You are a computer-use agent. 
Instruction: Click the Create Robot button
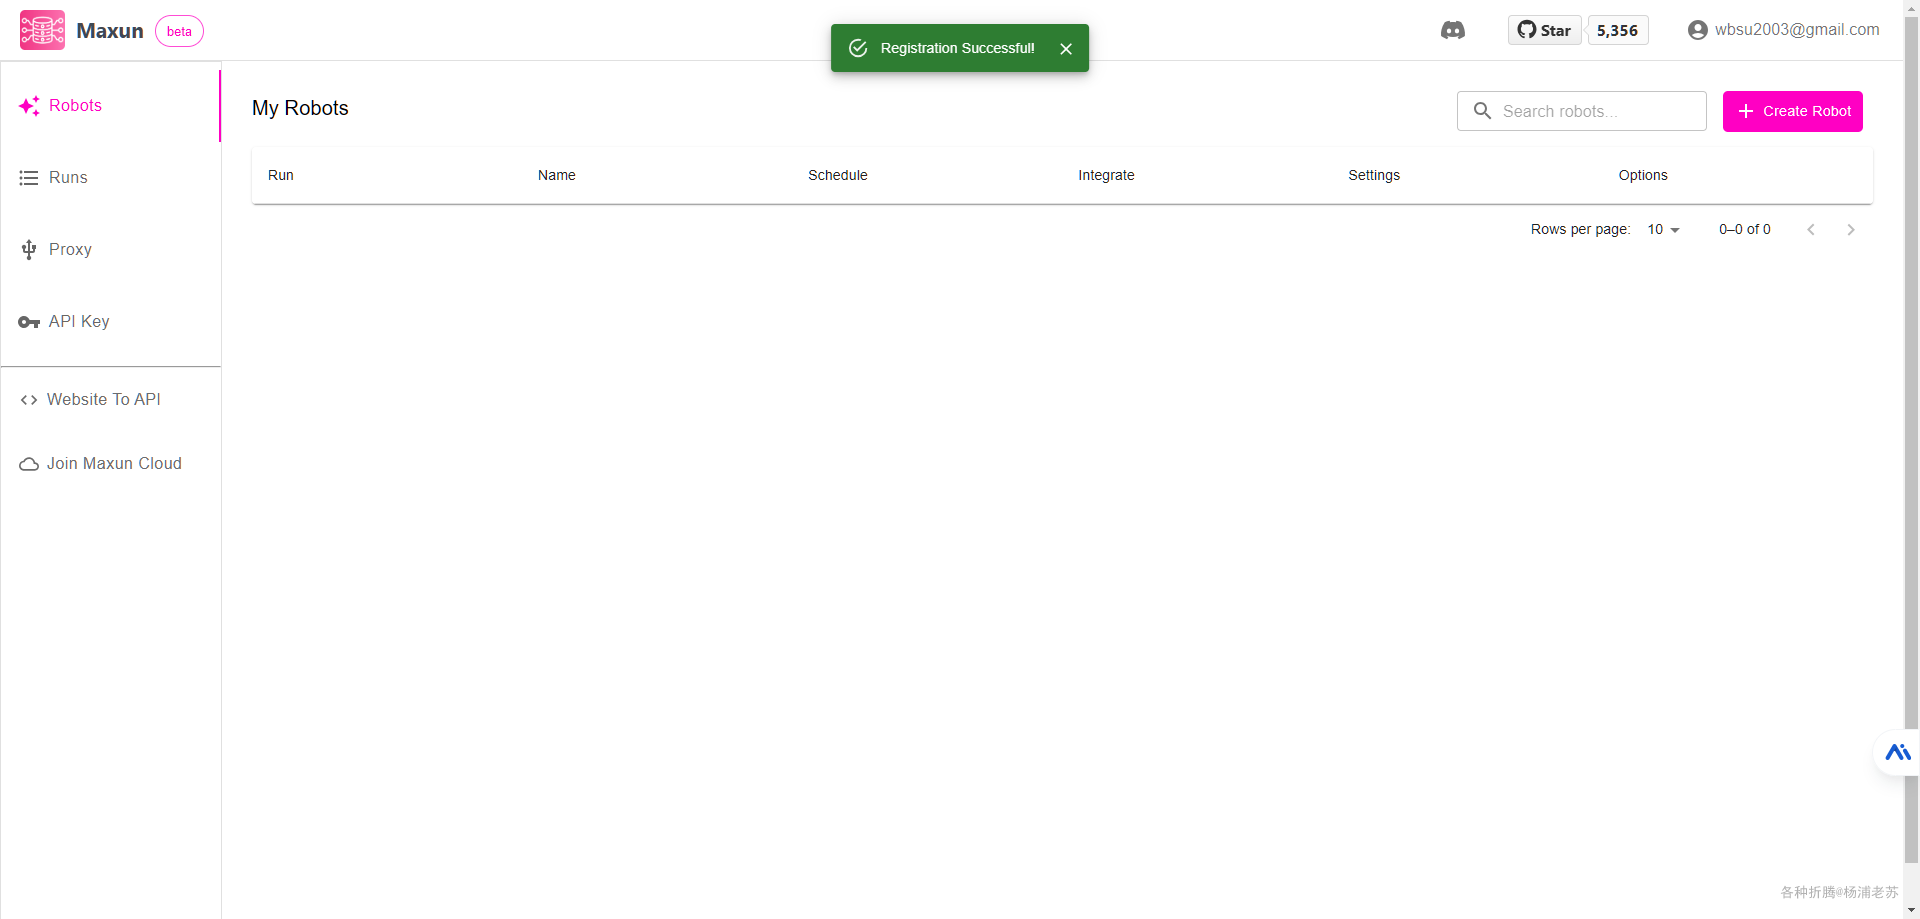point(1793,111)
